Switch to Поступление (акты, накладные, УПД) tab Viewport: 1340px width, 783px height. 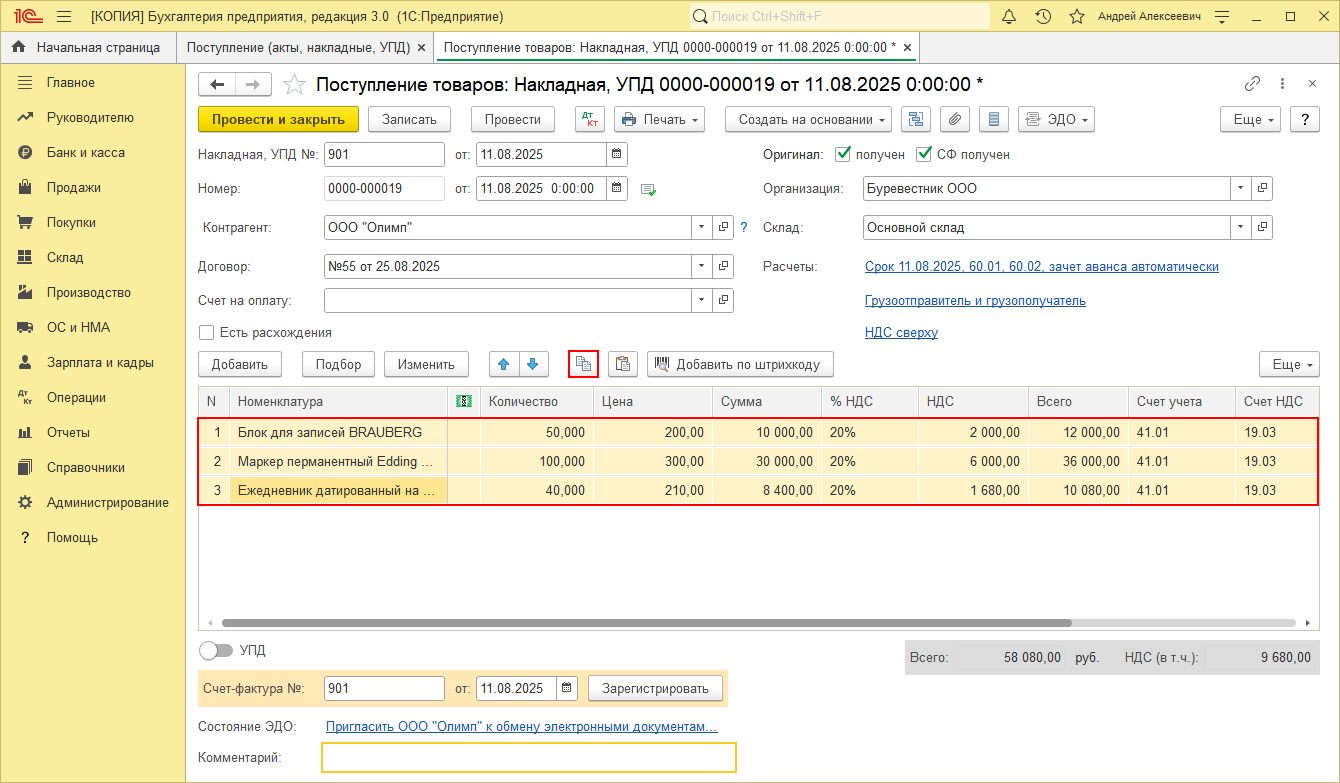(297, 47)
